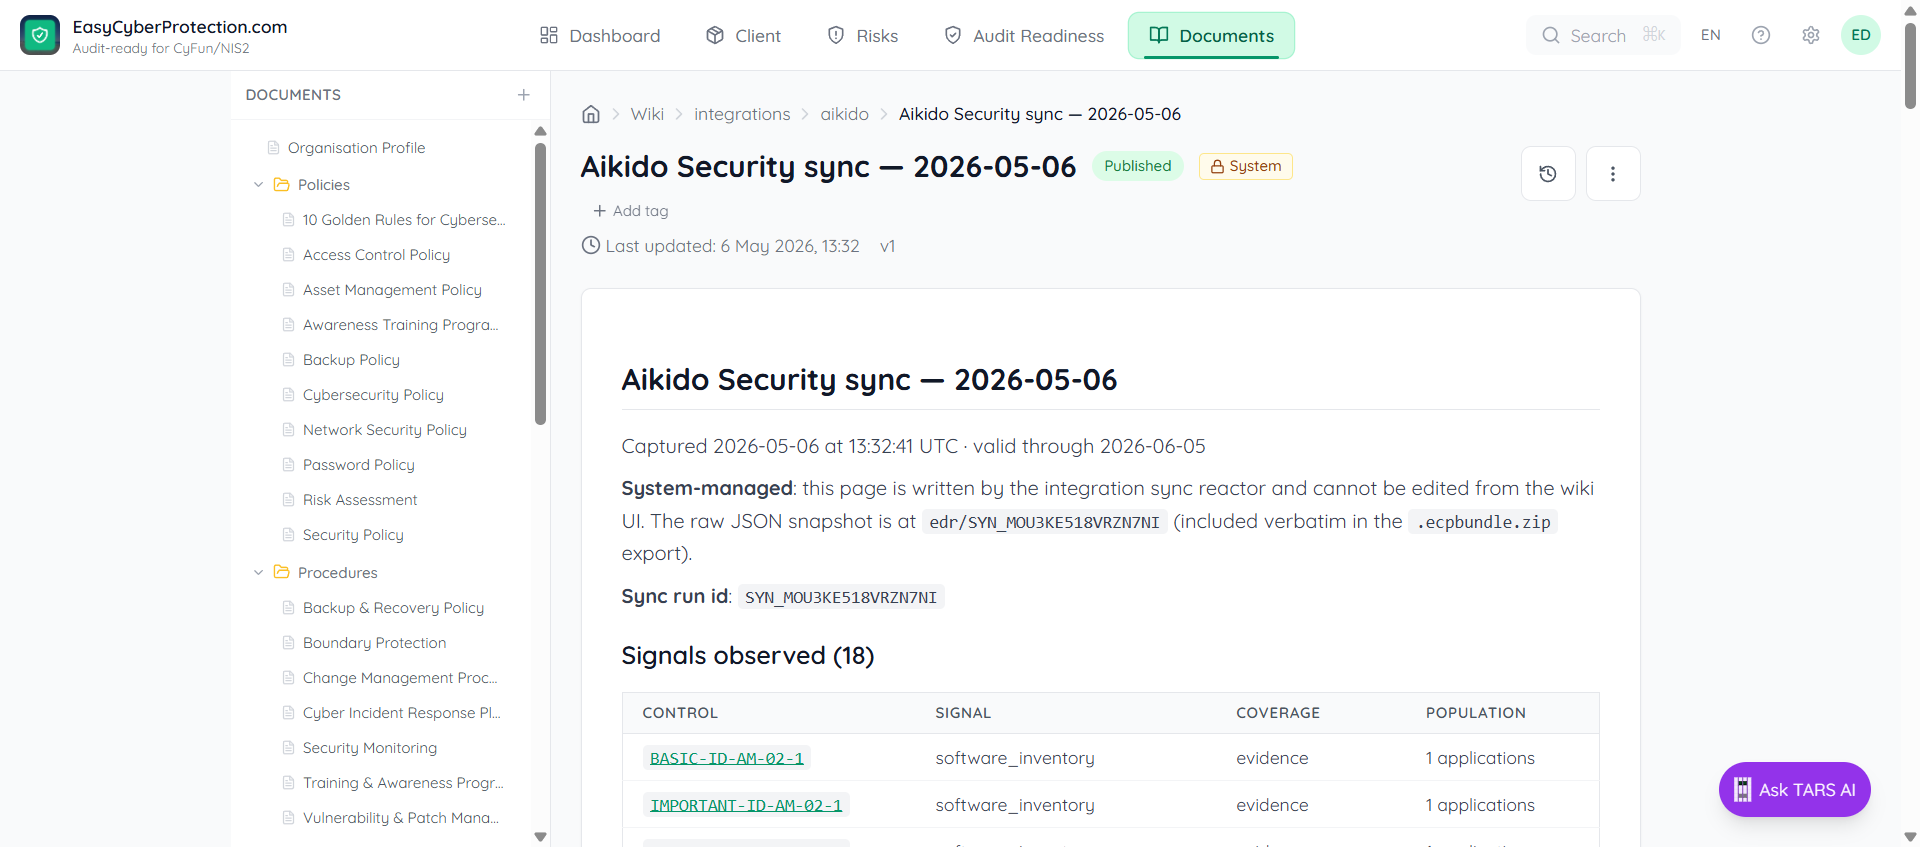This screenshot has width=1920, height=847.
Task: Click sidebar scrollbar up arrow
Action: [540, 132]
